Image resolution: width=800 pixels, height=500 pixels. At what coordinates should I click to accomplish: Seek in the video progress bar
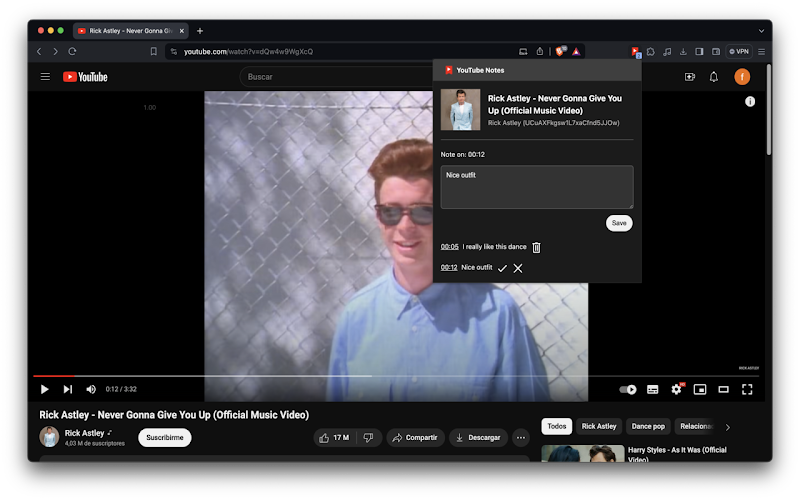(x=396, y=376)
